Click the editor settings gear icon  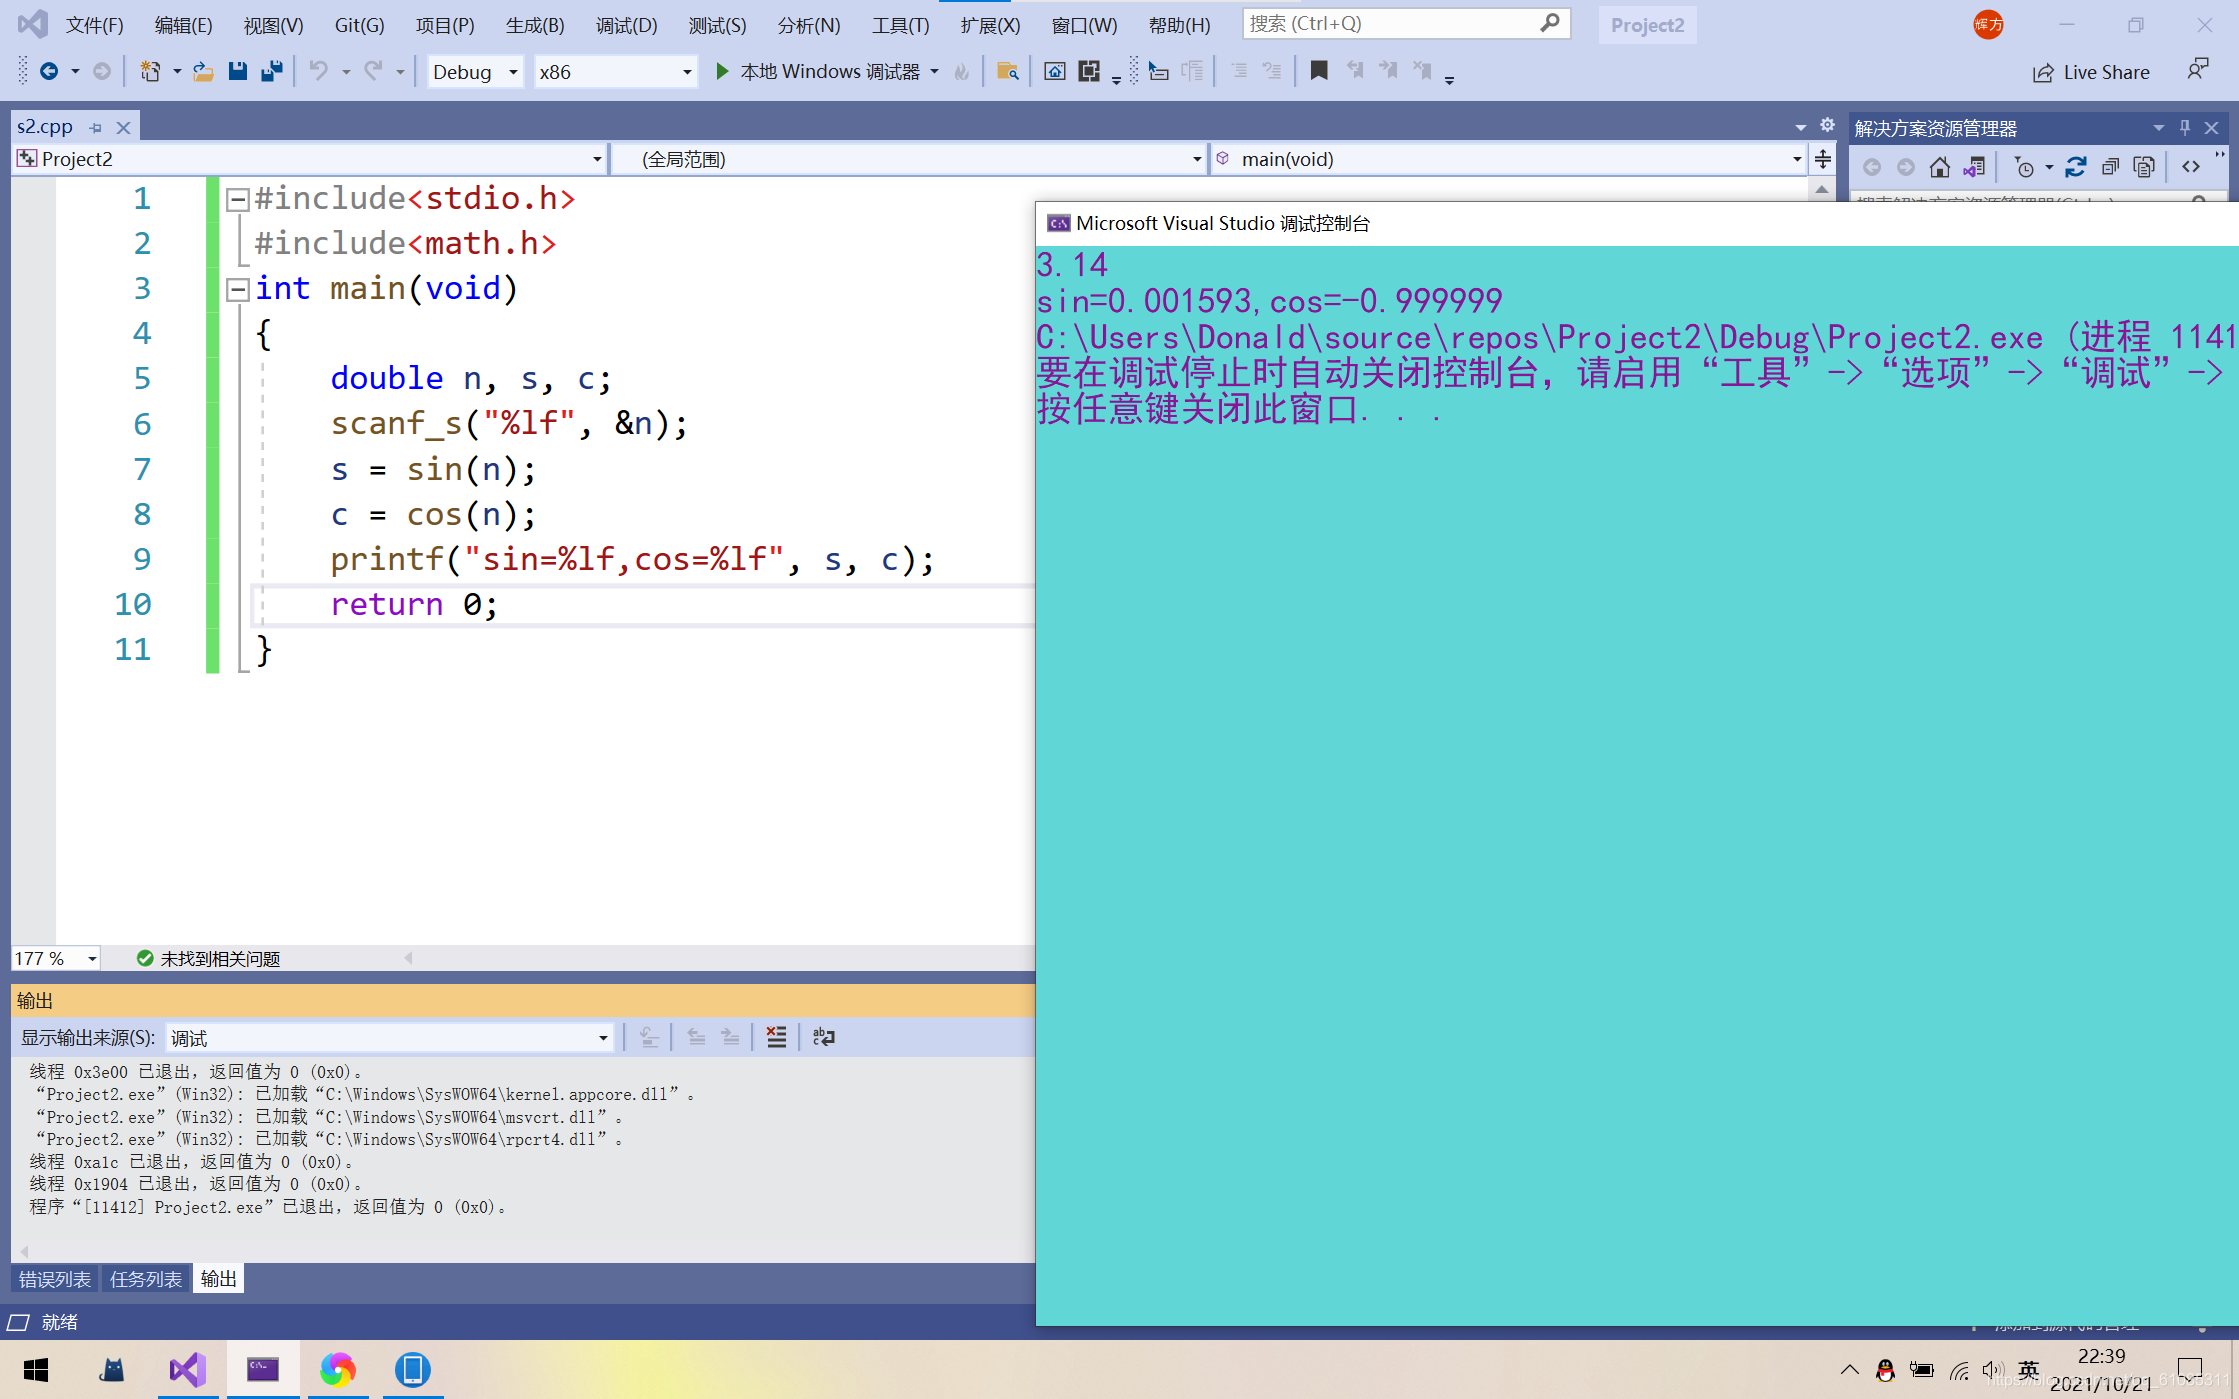pyautogui.click(x=1827, y=125)
